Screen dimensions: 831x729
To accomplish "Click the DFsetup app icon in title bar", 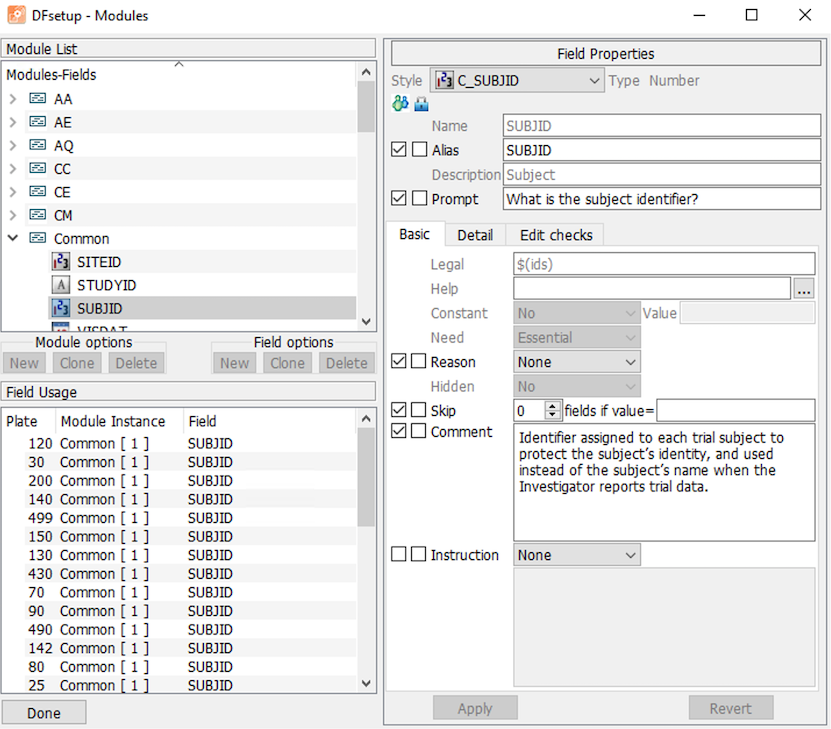I will coord(17,16).
